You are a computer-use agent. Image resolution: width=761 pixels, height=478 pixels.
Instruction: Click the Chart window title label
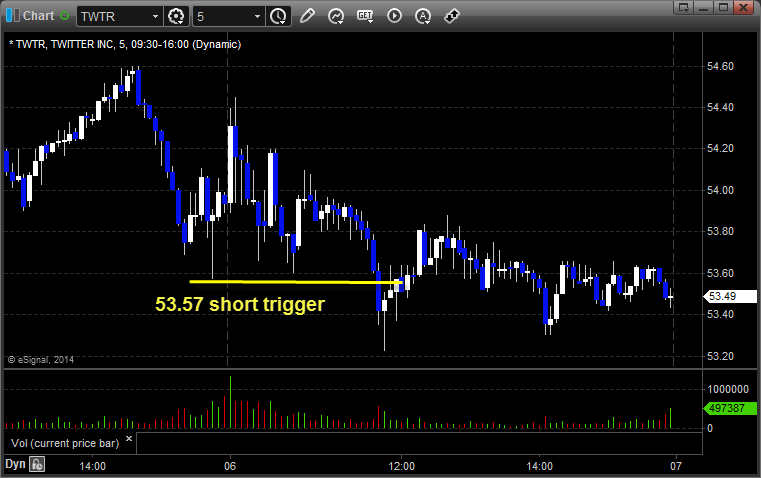pos(38,16)
